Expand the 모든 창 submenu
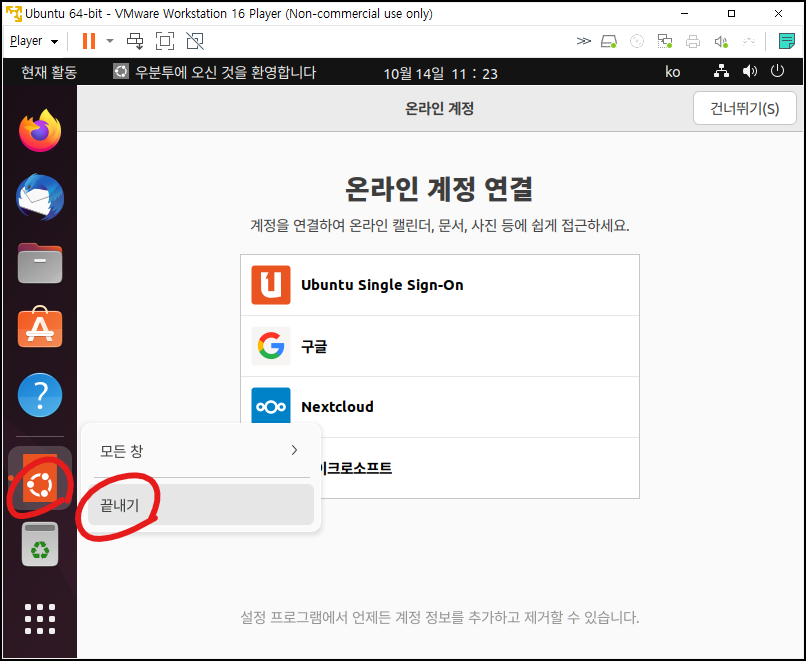The image size is (806, 661). pyautogui.click(x=201, y=451)
